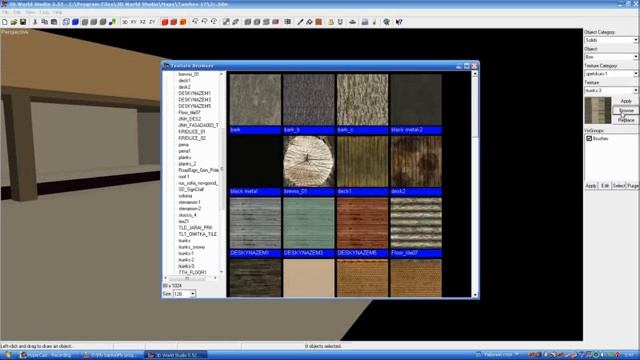Select KRIDLICE_02 in the texture list
Image resolution: width=640 pixels, height=360 pixels.
click(x=192, y=138)
